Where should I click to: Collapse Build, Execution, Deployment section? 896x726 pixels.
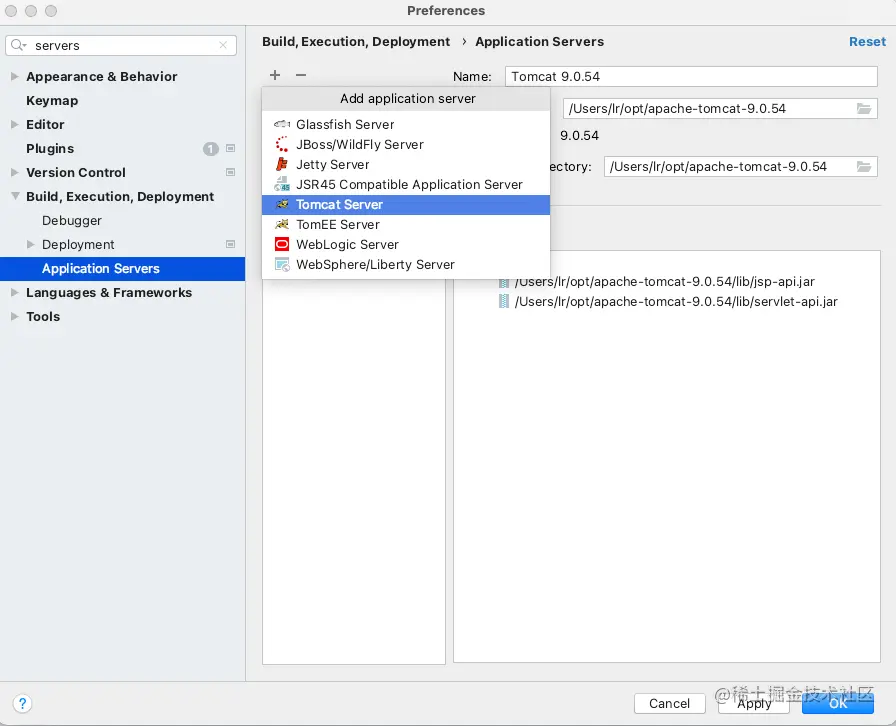(15, 197)
